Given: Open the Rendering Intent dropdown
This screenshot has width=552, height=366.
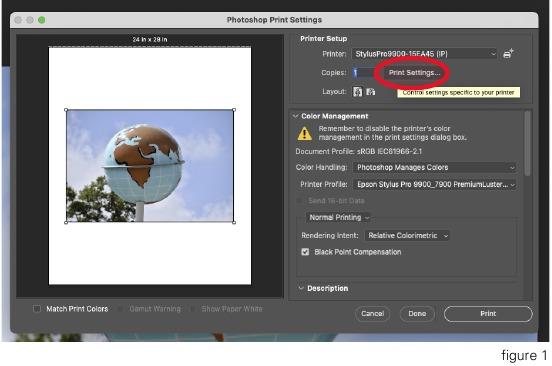Looking at the screenshot, I should [407, 235].
